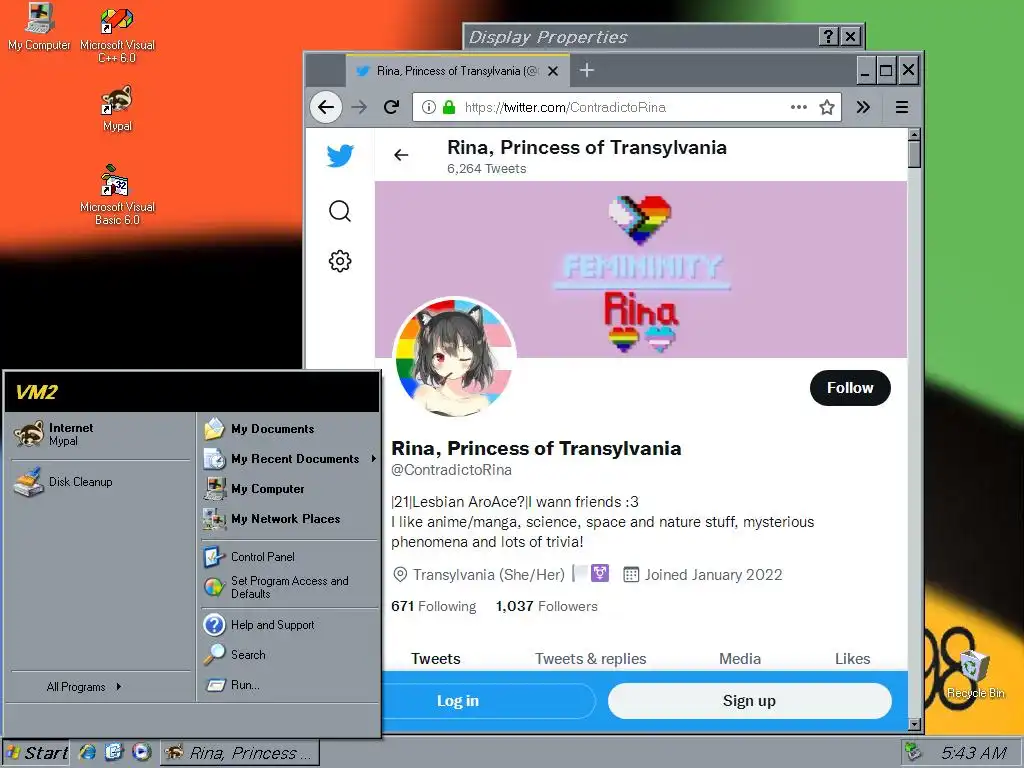Click the @ContradictoRina handle text
The height and width of the screenshot is (768, 1024).
point(451,470)
